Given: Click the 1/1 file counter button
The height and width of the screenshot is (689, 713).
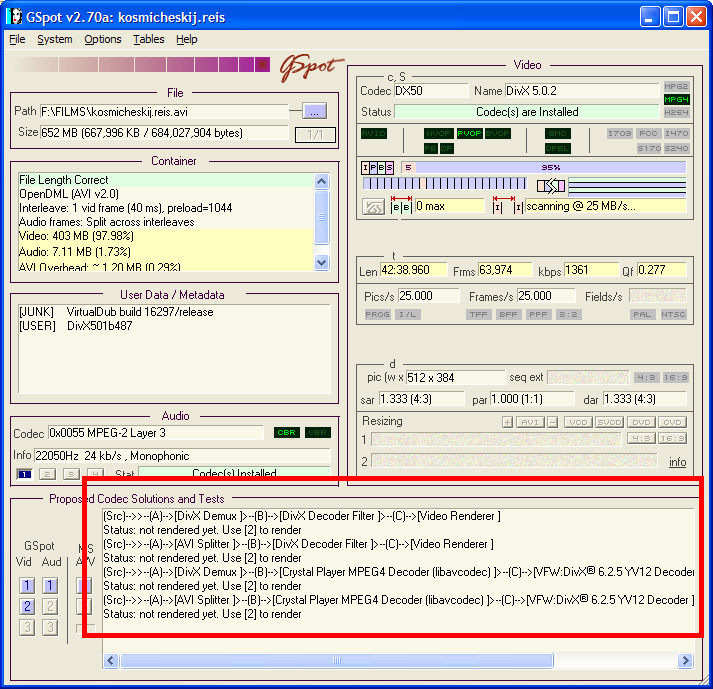Looking at the screenshot, I should point(315,135).
